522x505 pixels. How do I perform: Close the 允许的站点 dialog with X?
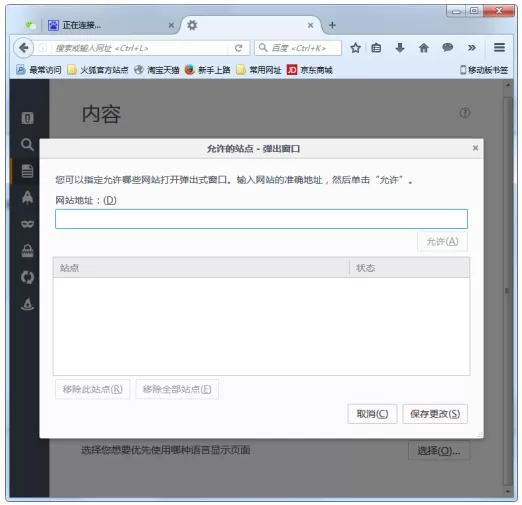point(475,148)
